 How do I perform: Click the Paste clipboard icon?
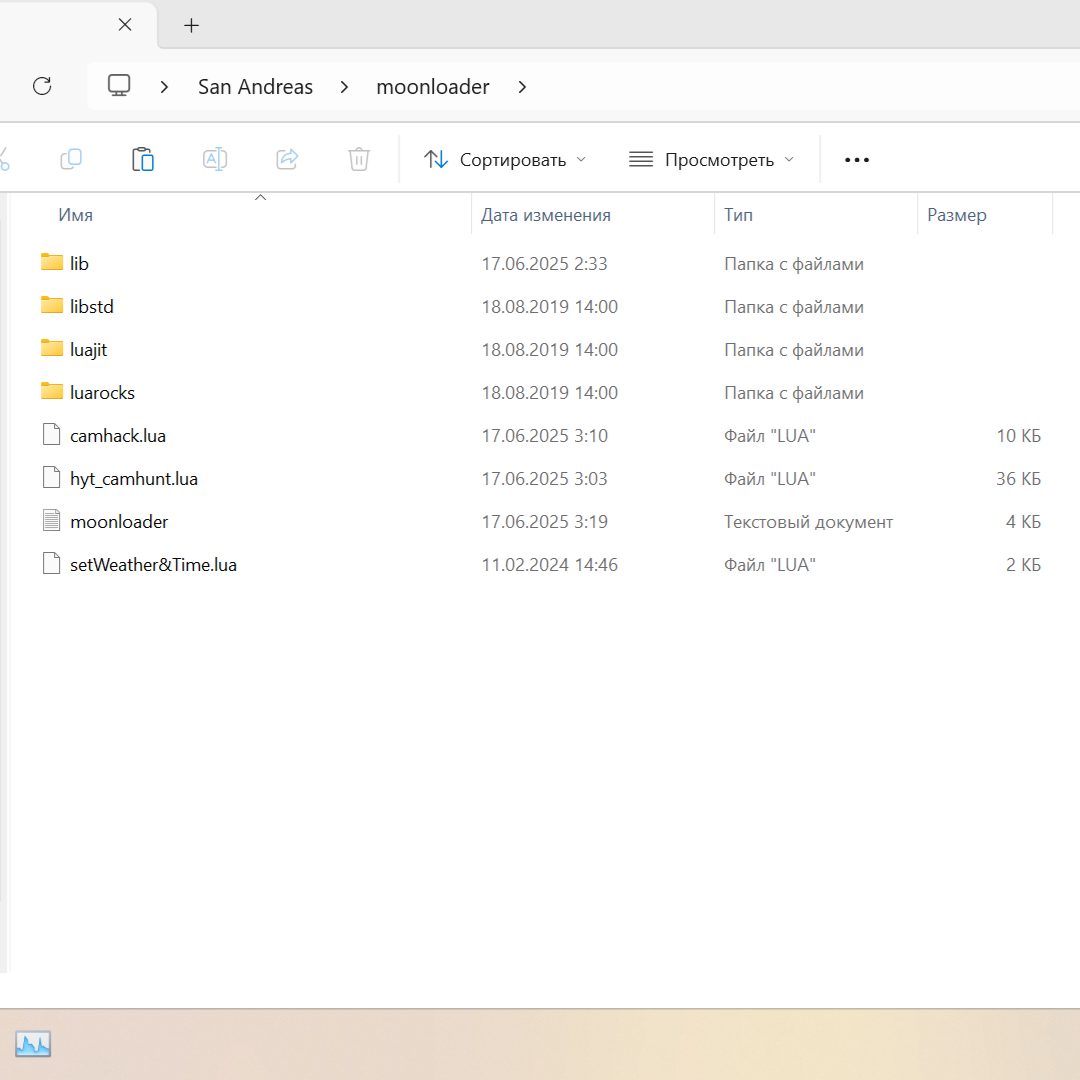coord(143,159)
